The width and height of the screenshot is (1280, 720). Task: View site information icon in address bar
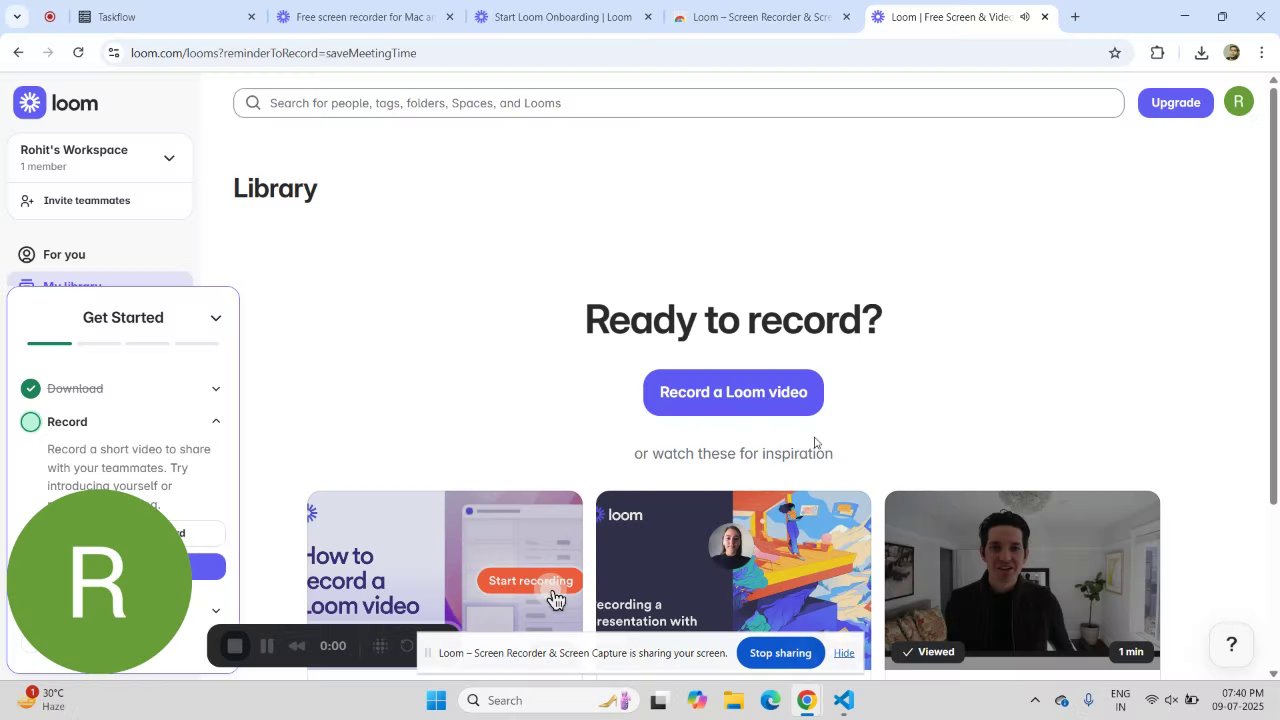coord(114,53)
